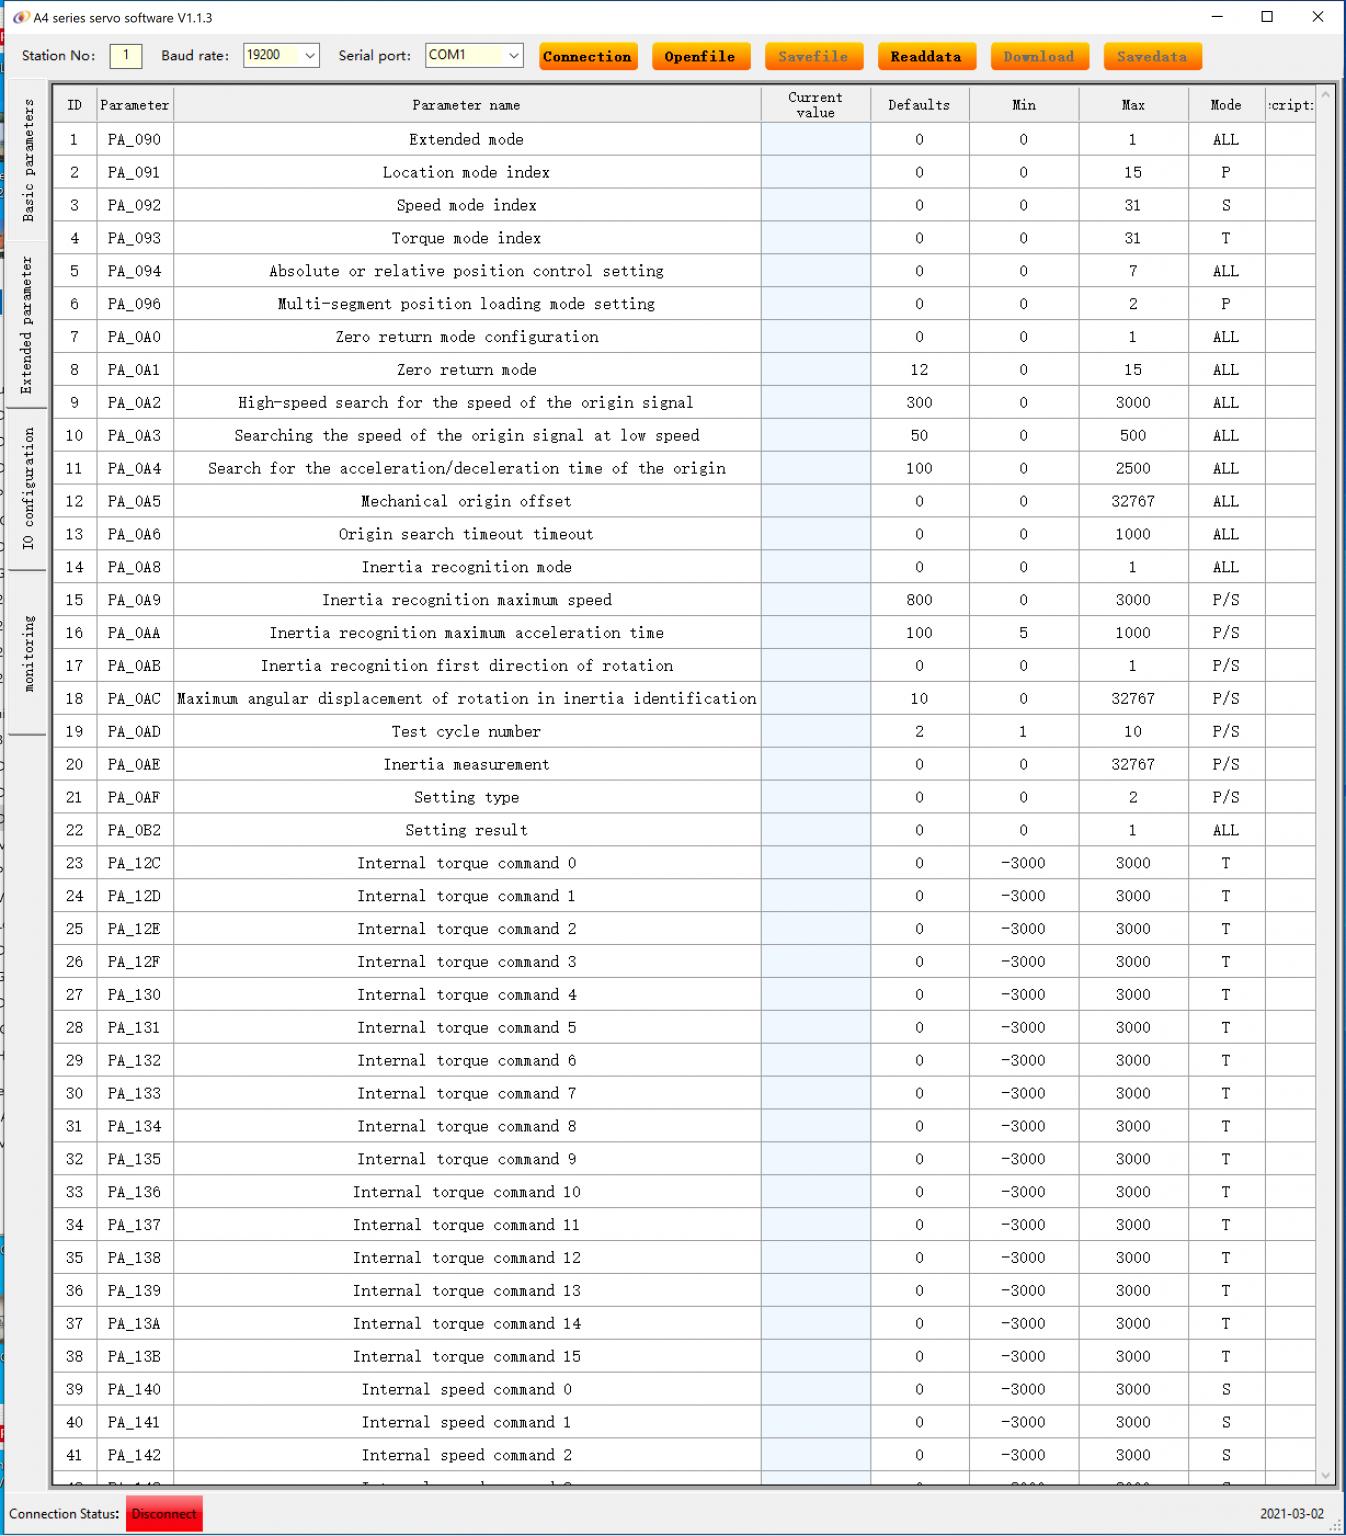Switch to the Basic parameters tab
The image size is (1346, 1536).
(28, 160)
